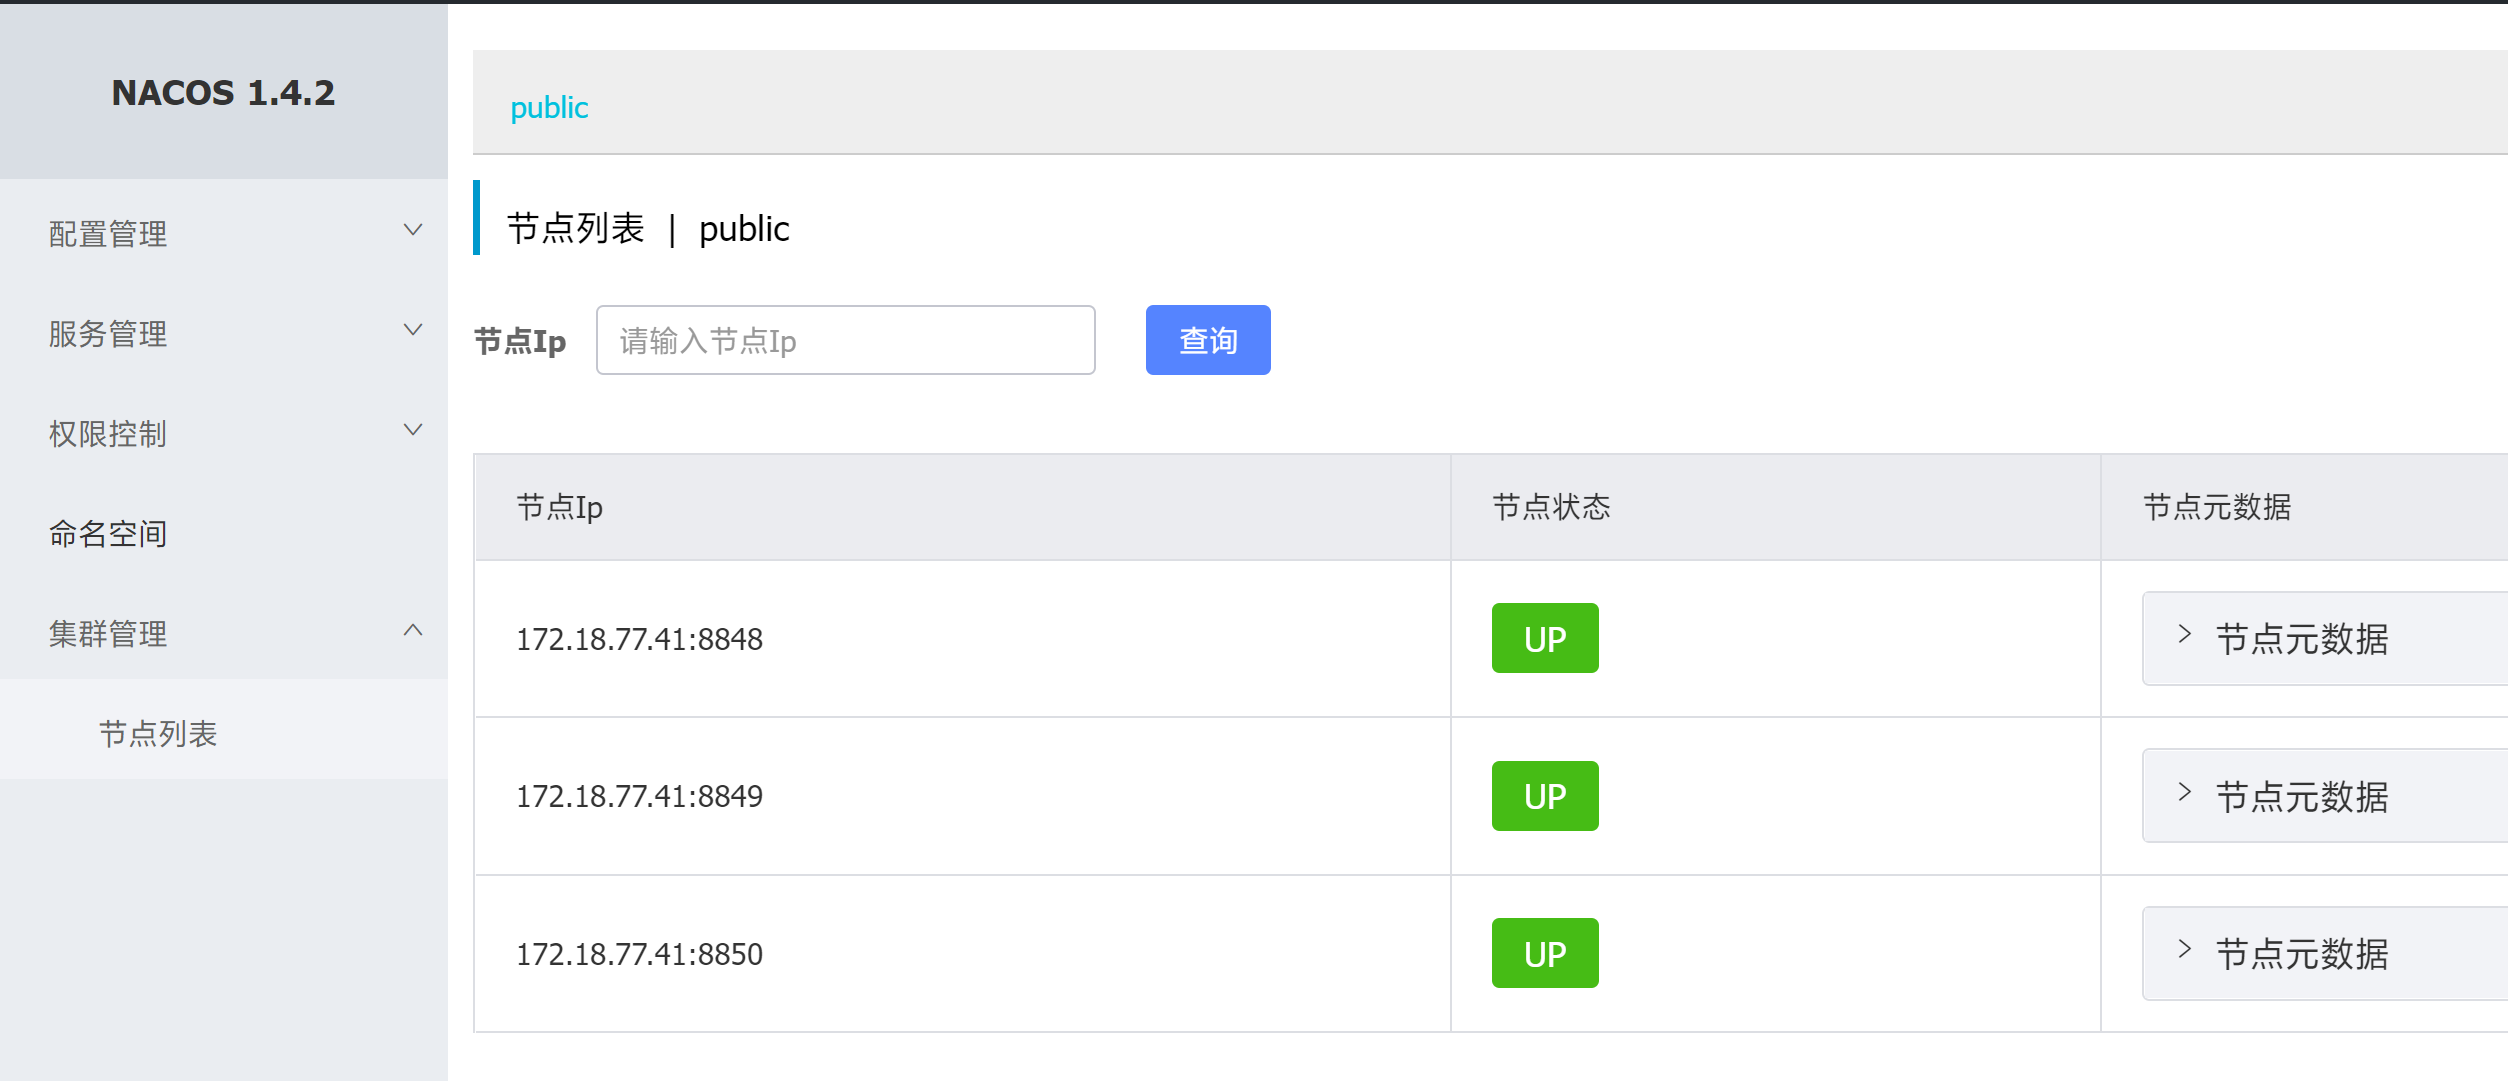Click UP status badge for node 8848
The image size is (2508, 1081).
[x=1544, y=639]
